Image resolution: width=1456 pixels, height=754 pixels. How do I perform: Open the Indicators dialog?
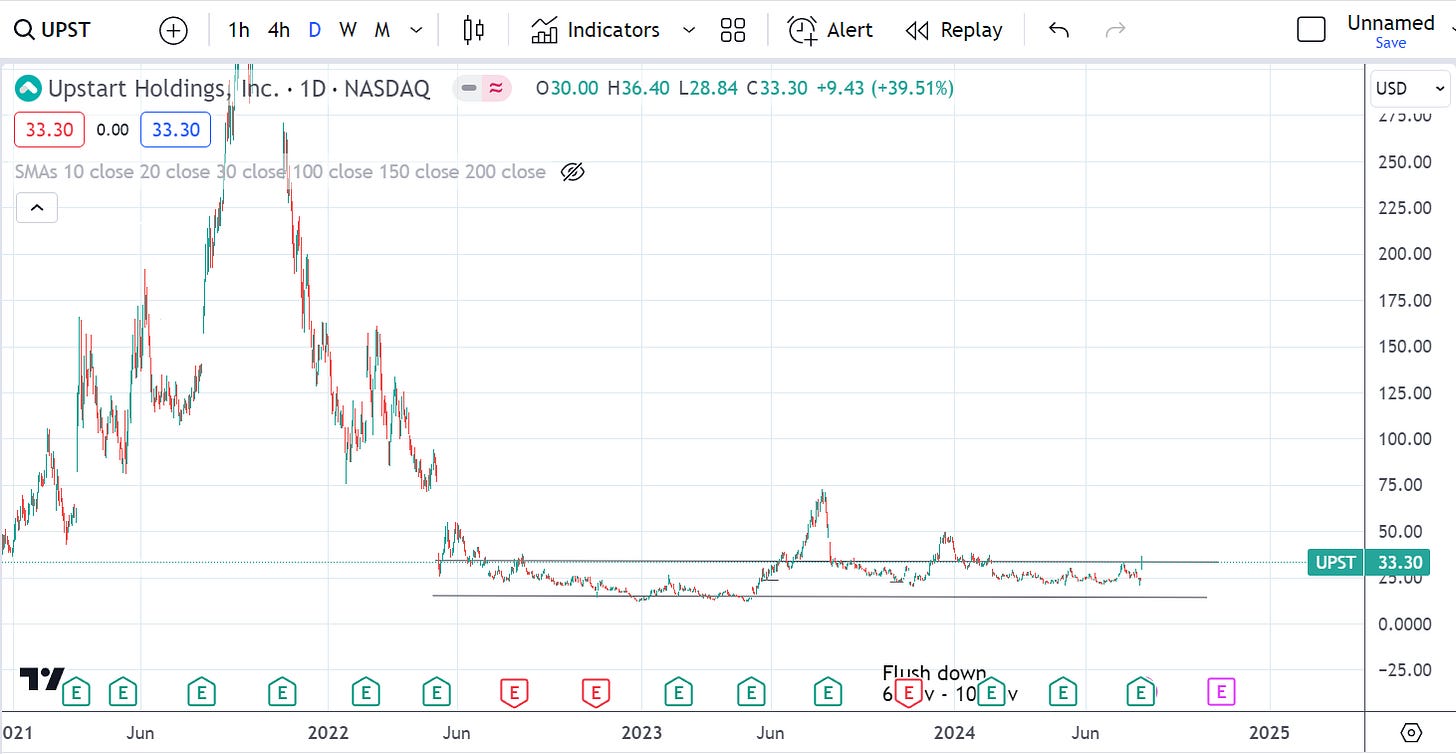pos(595,30)
